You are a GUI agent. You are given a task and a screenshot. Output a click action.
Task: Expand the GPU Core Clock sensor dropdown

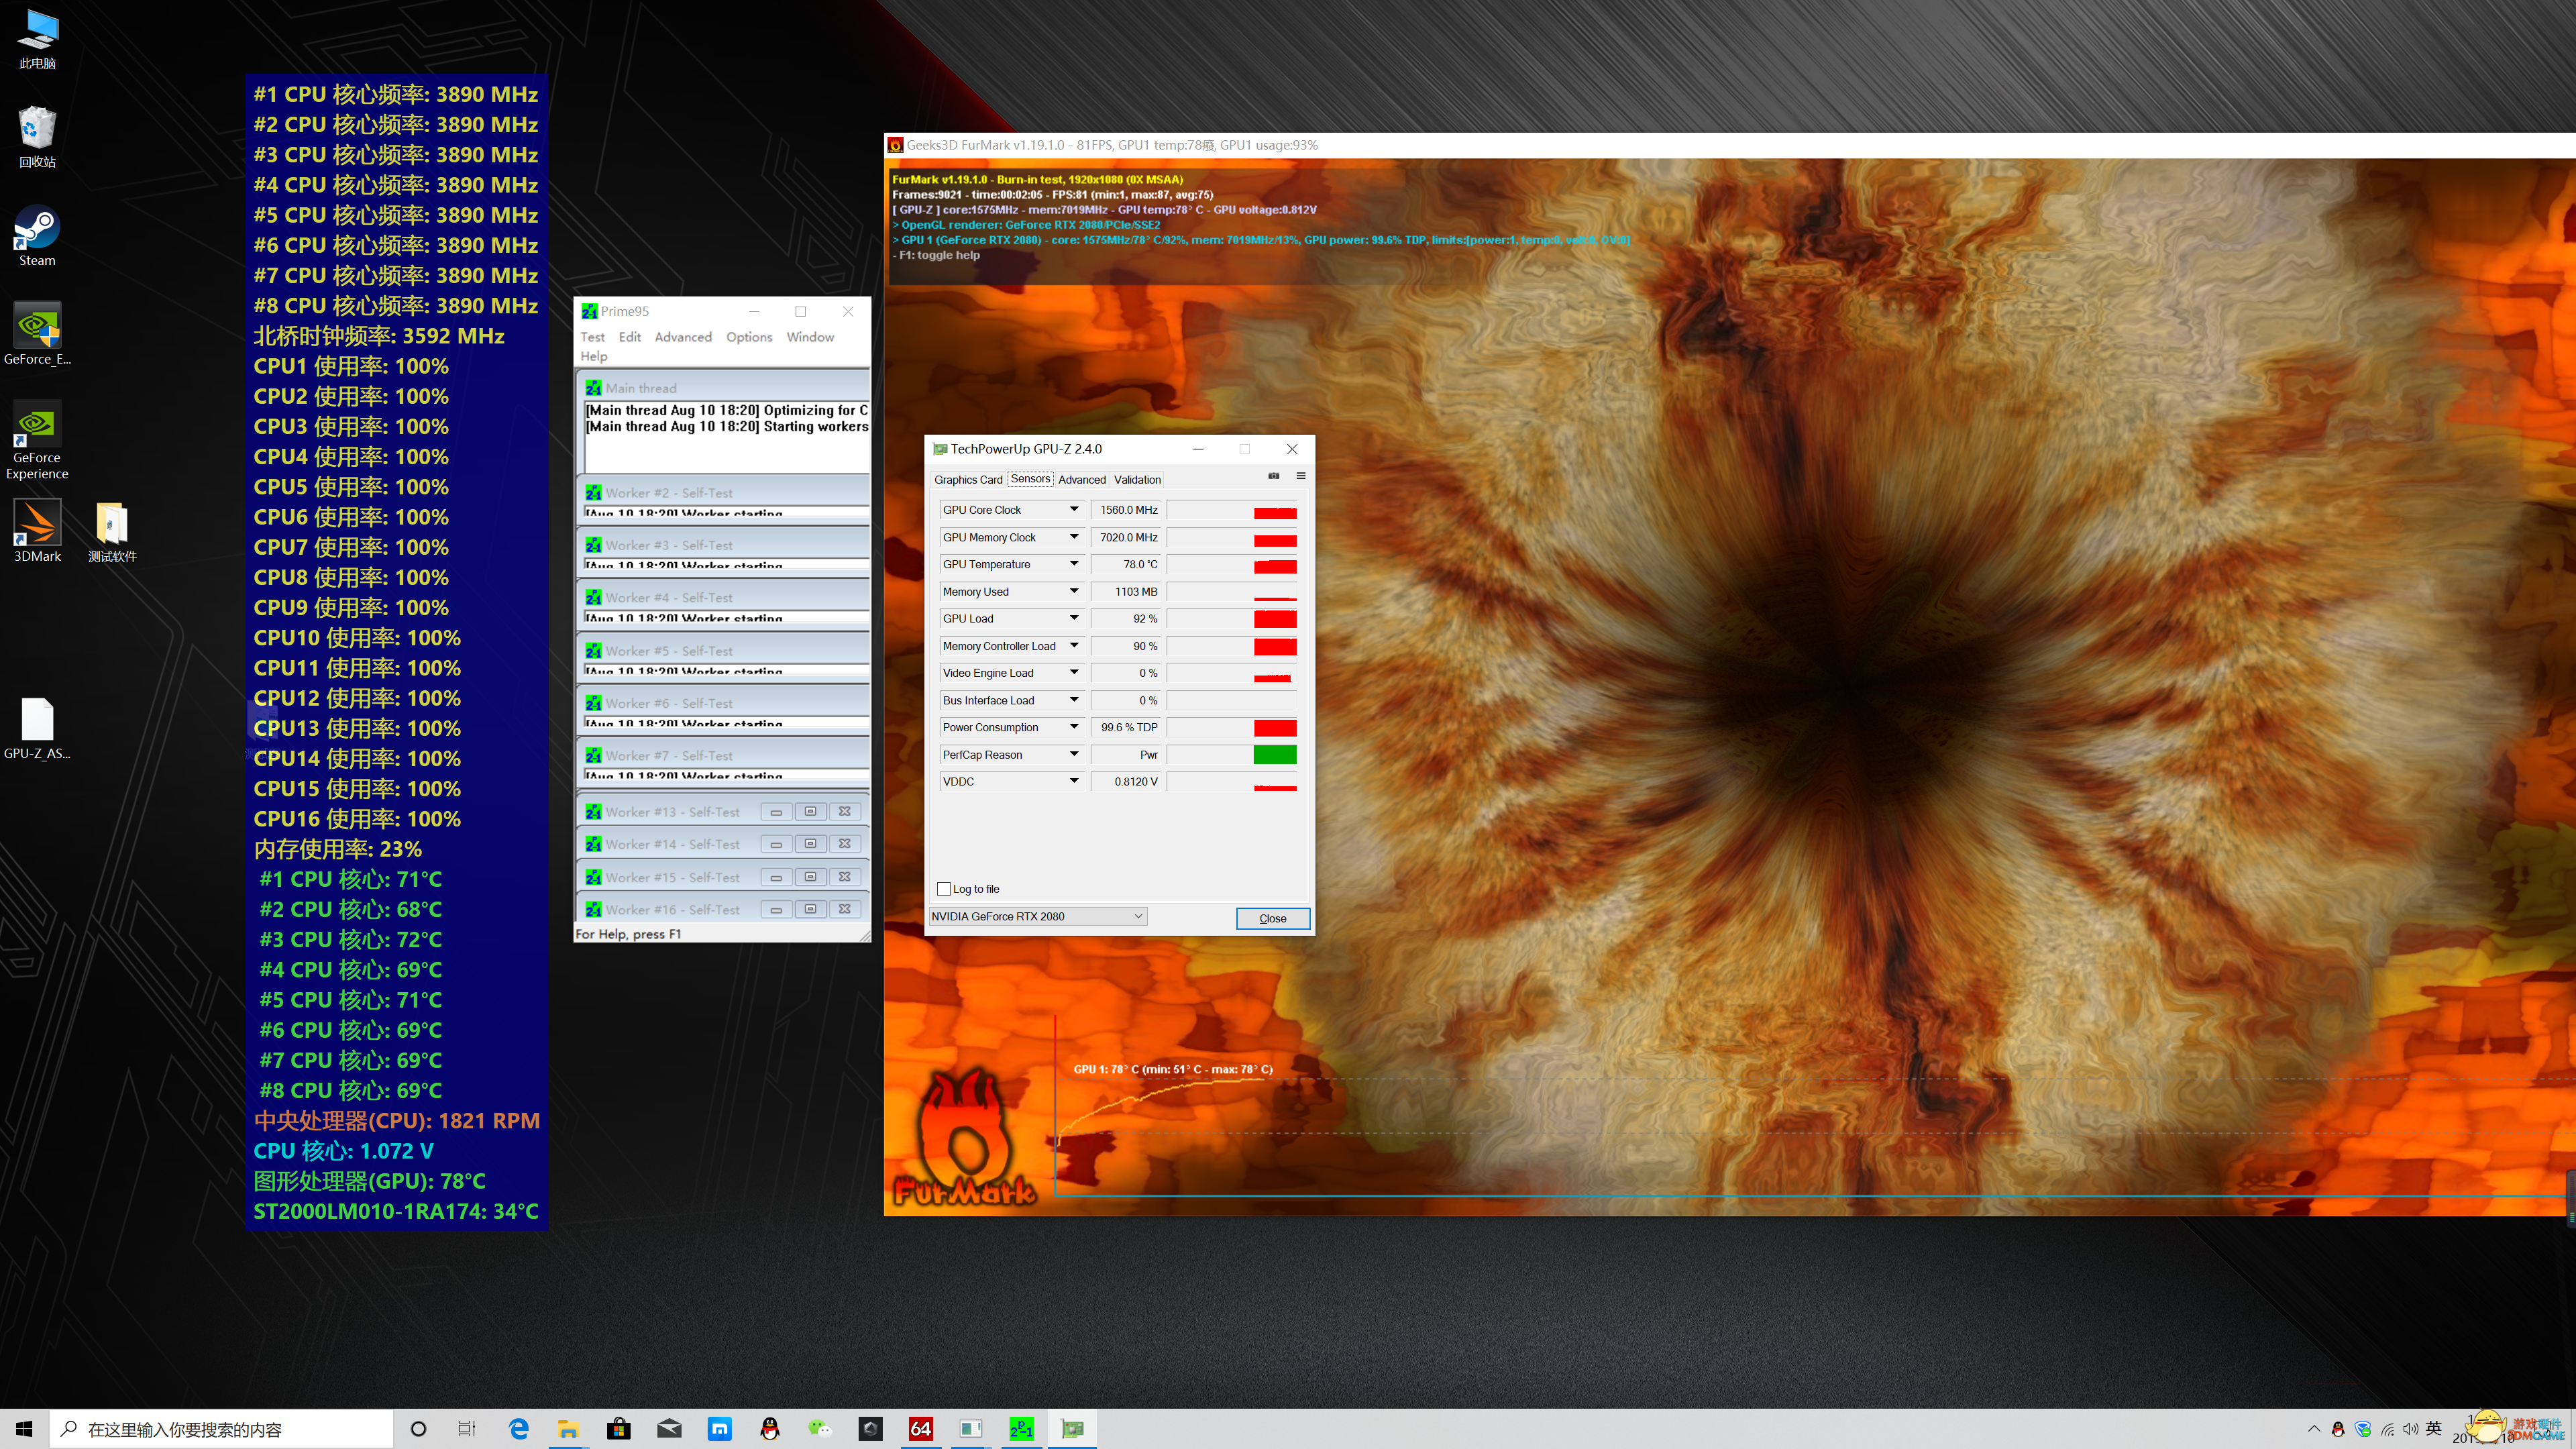(x=1073, y=510)
